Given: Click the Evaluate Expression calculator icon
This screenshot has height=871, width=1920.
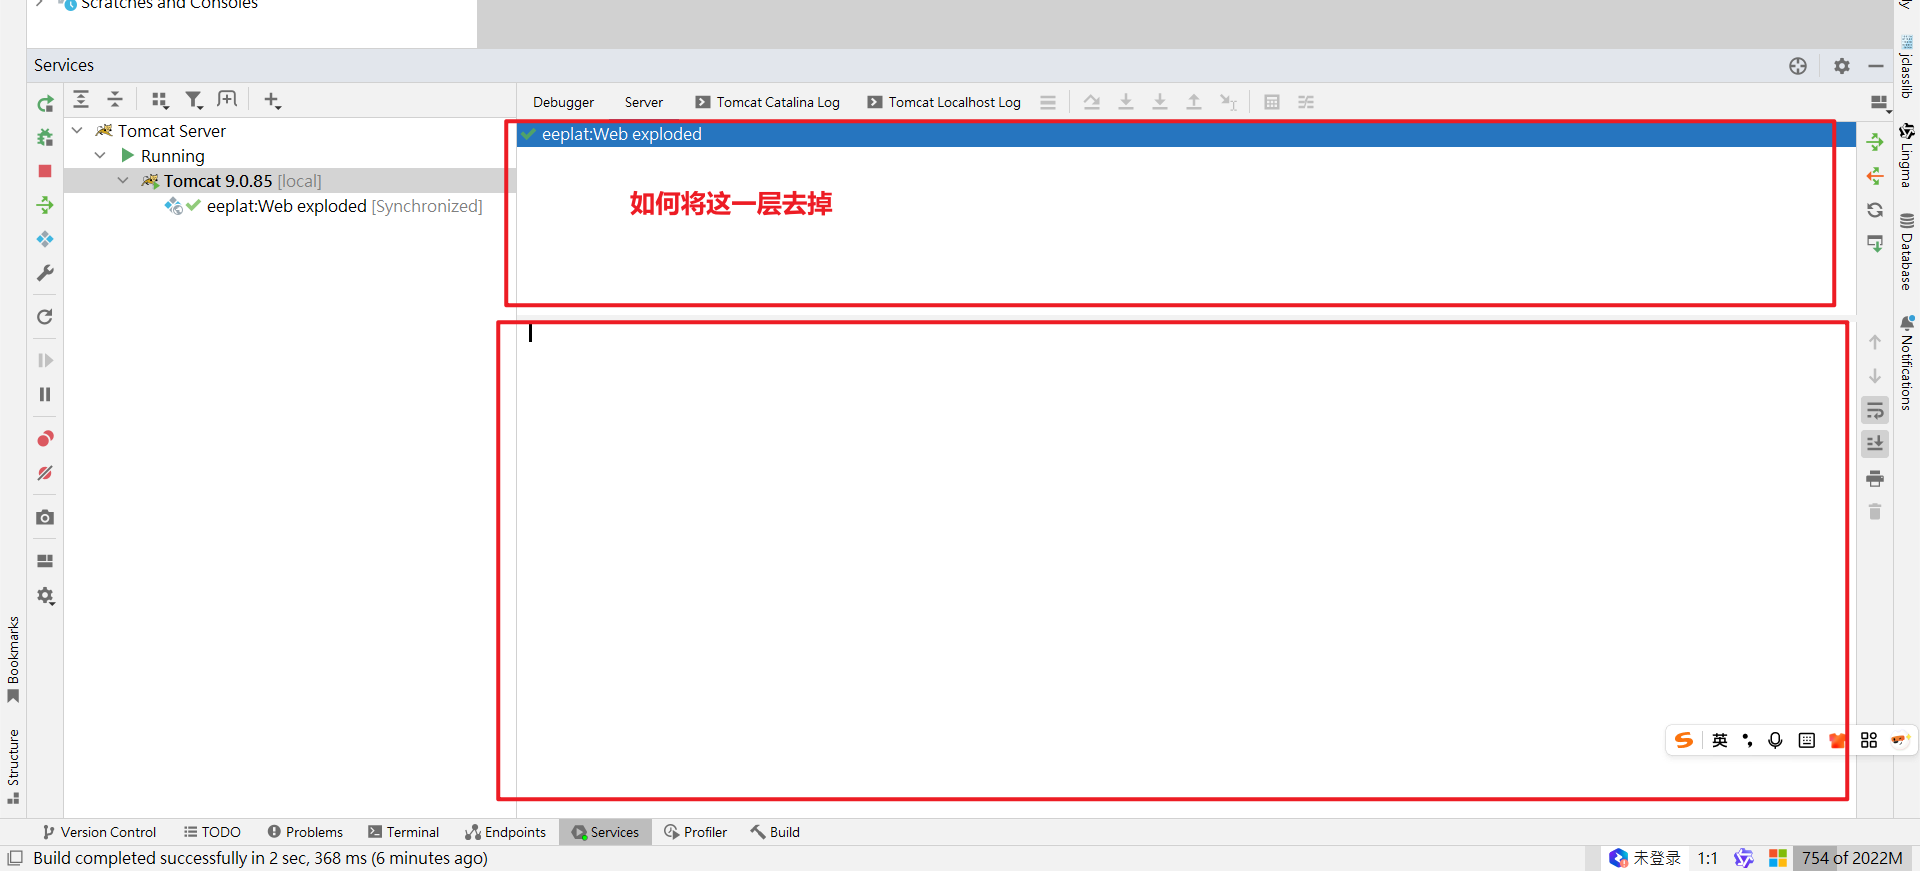Looking at the screenshot, I should click(x=1272, y=102).
